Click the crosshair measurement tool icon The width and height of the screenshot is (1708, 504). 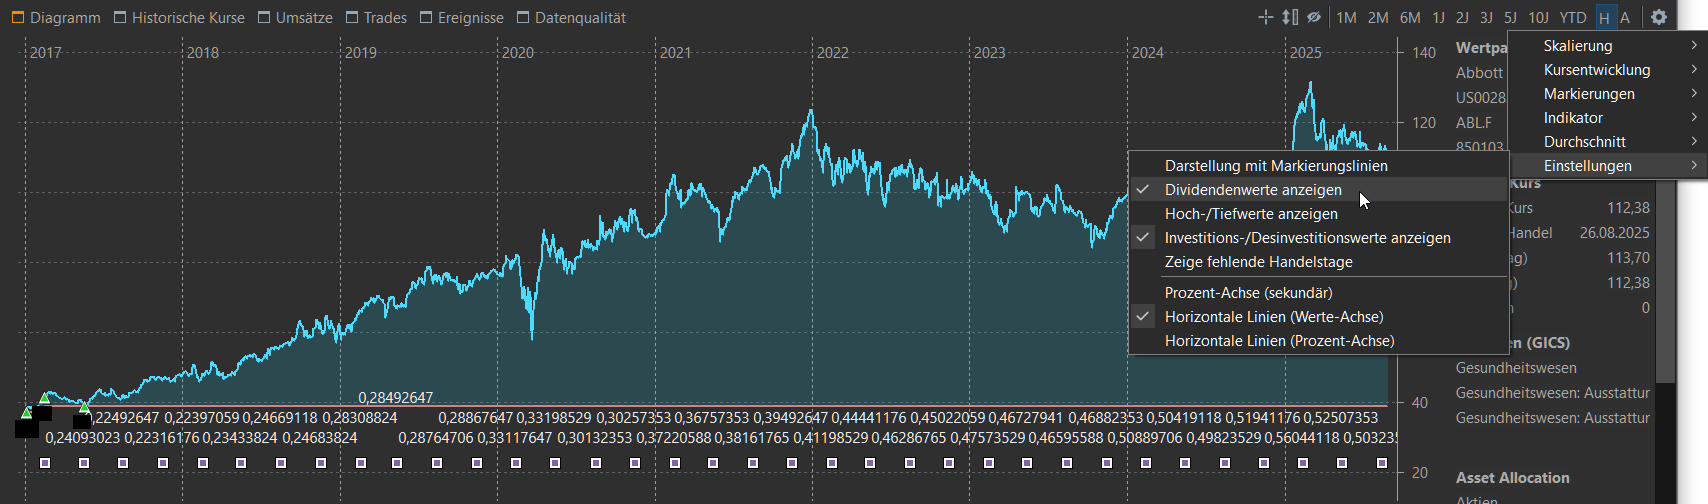click(x=1265, y=17)
